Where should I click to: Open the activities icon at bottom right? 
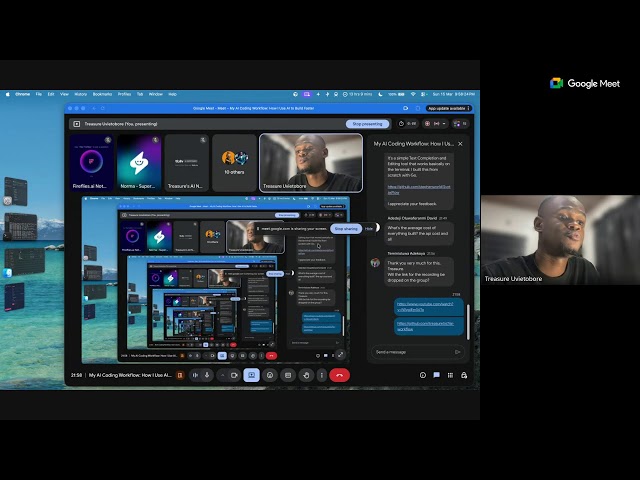point(450,375)
